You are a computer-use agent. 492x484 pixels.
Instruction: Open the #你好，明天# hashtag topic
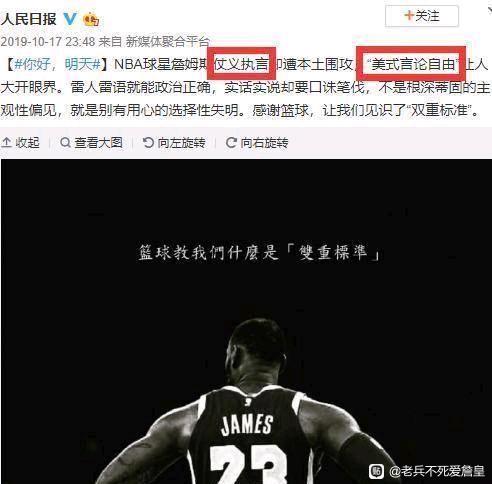pyautogui.click(x=57, y=64)
